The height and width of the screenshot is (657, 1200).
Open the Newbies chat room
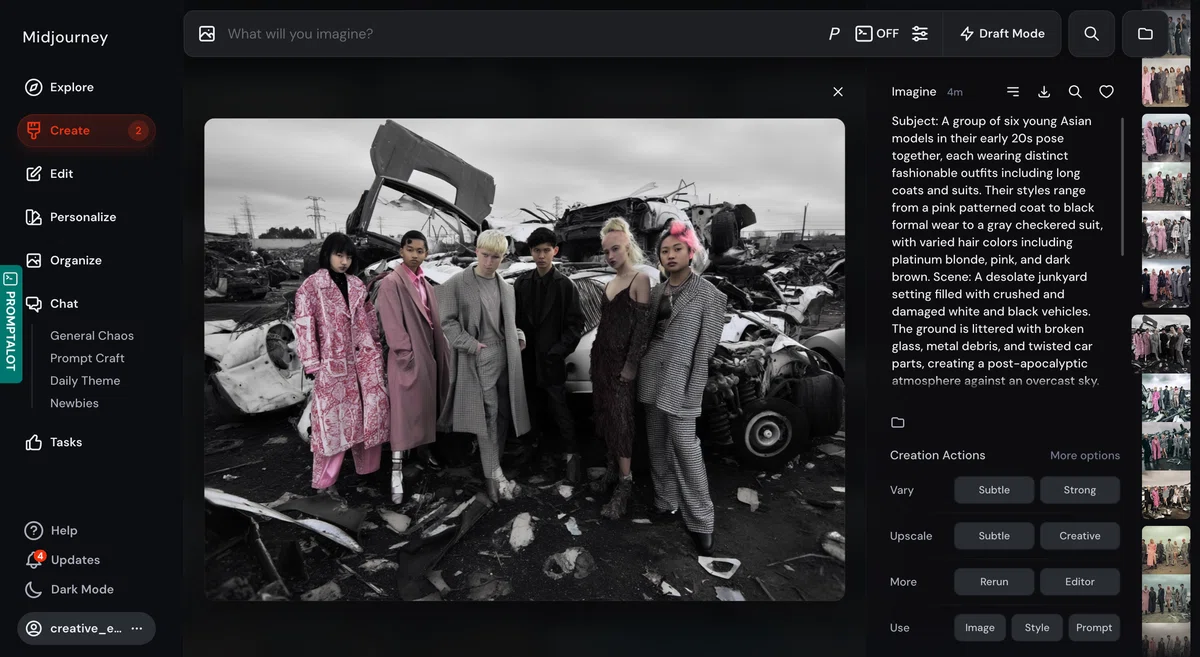(75, 403)
